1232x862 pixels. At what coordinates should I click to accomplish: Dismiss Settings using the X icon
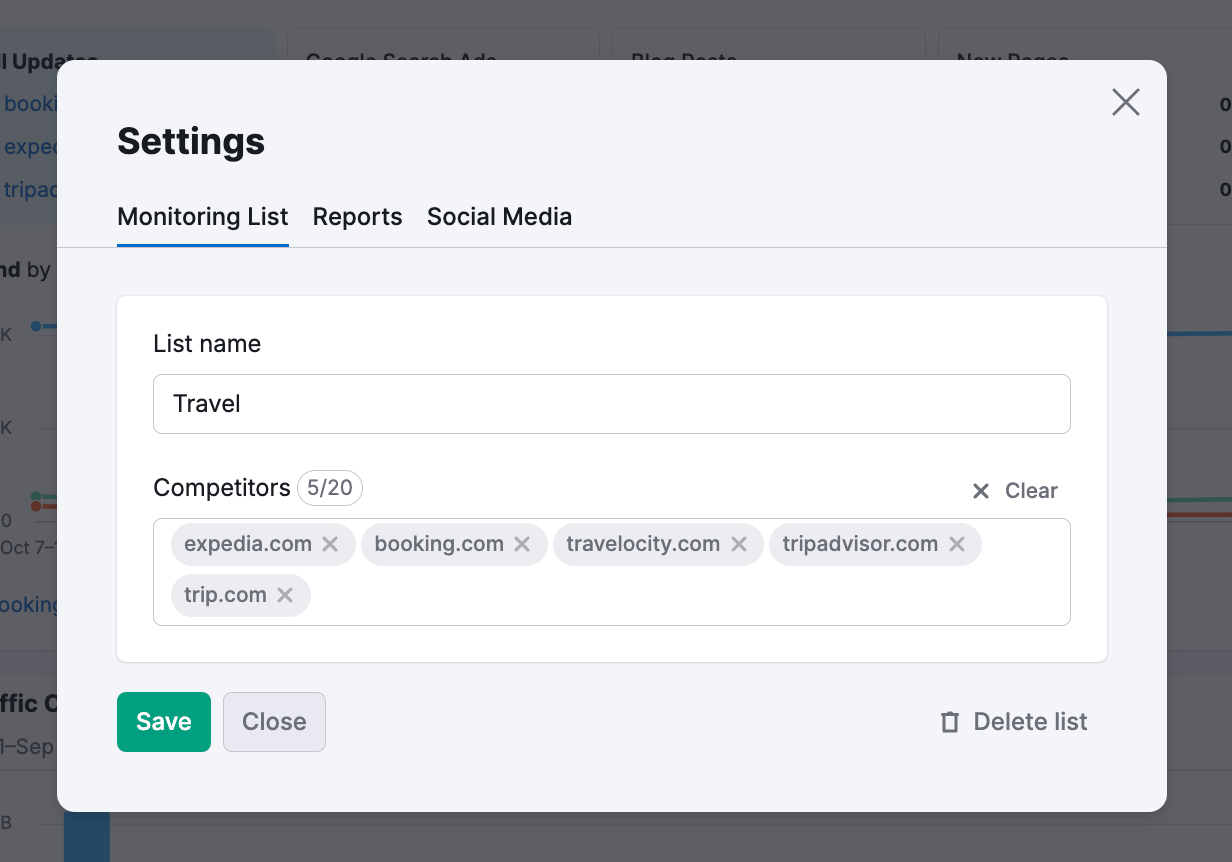point(1125,102)
